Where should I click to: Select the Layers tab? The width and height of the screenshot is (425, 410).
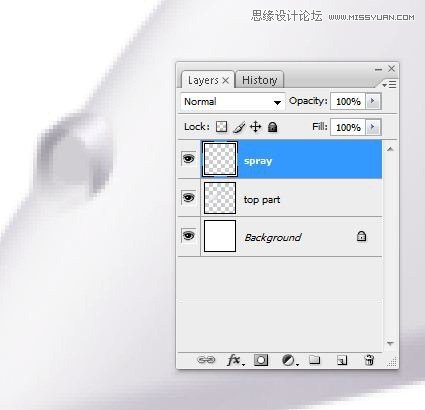click(203, 80)
